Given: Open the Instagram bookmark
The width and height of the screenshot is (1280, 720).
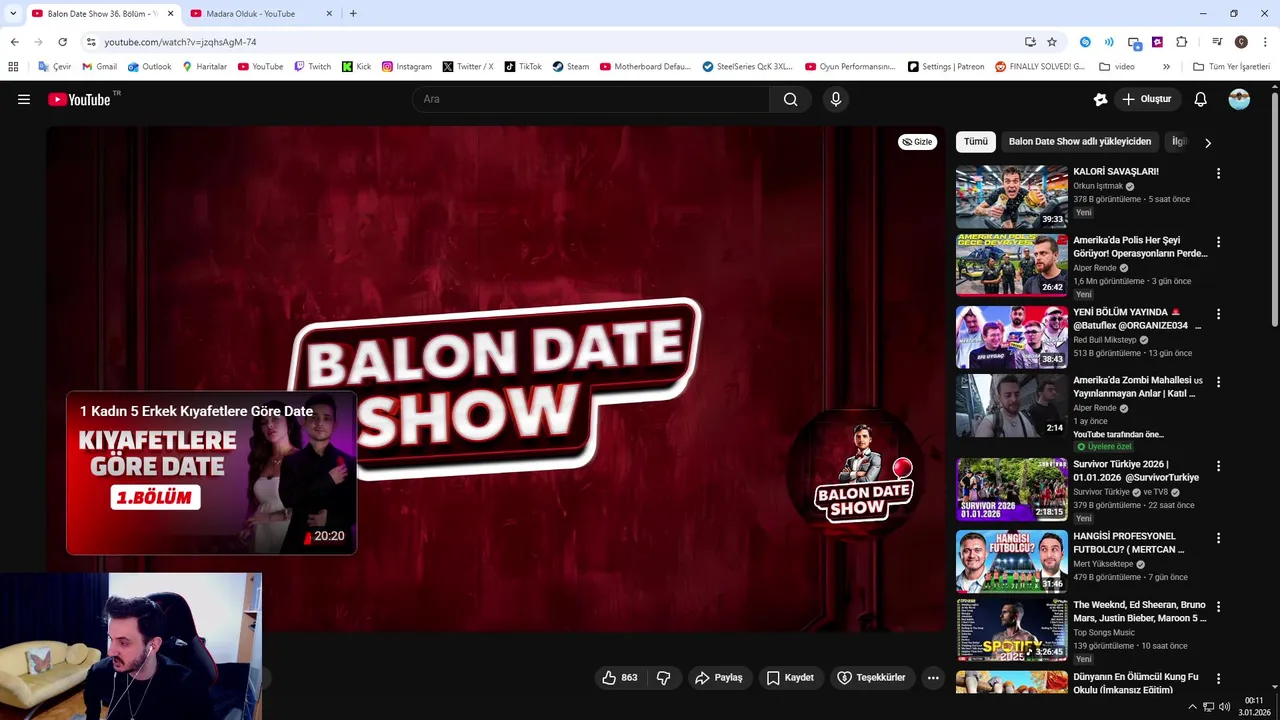Looking at the screenshot, I should [x=407, y=67].
